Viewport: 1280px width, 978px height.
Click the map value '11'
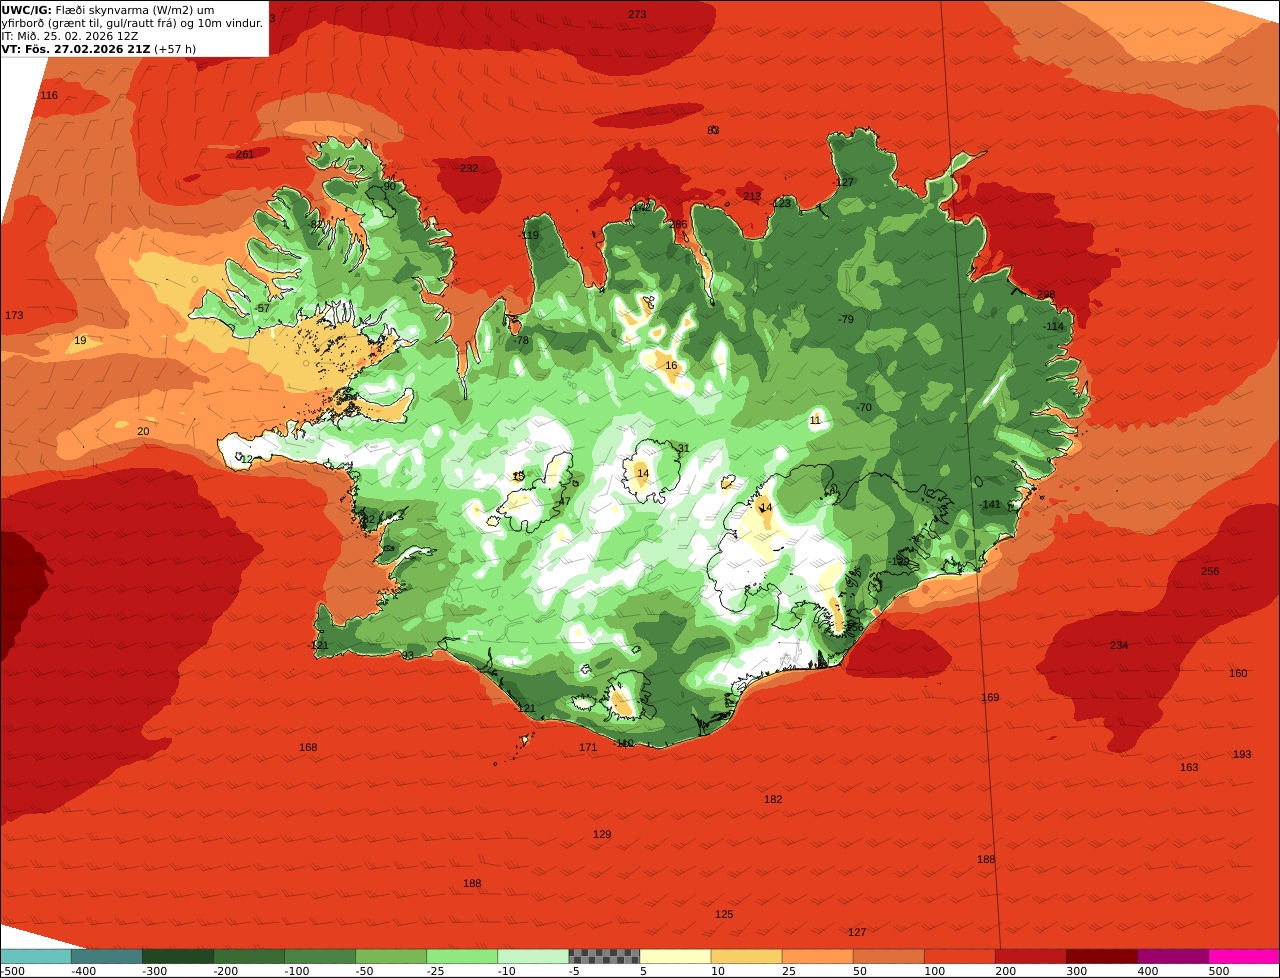click(x=815, y=420)
